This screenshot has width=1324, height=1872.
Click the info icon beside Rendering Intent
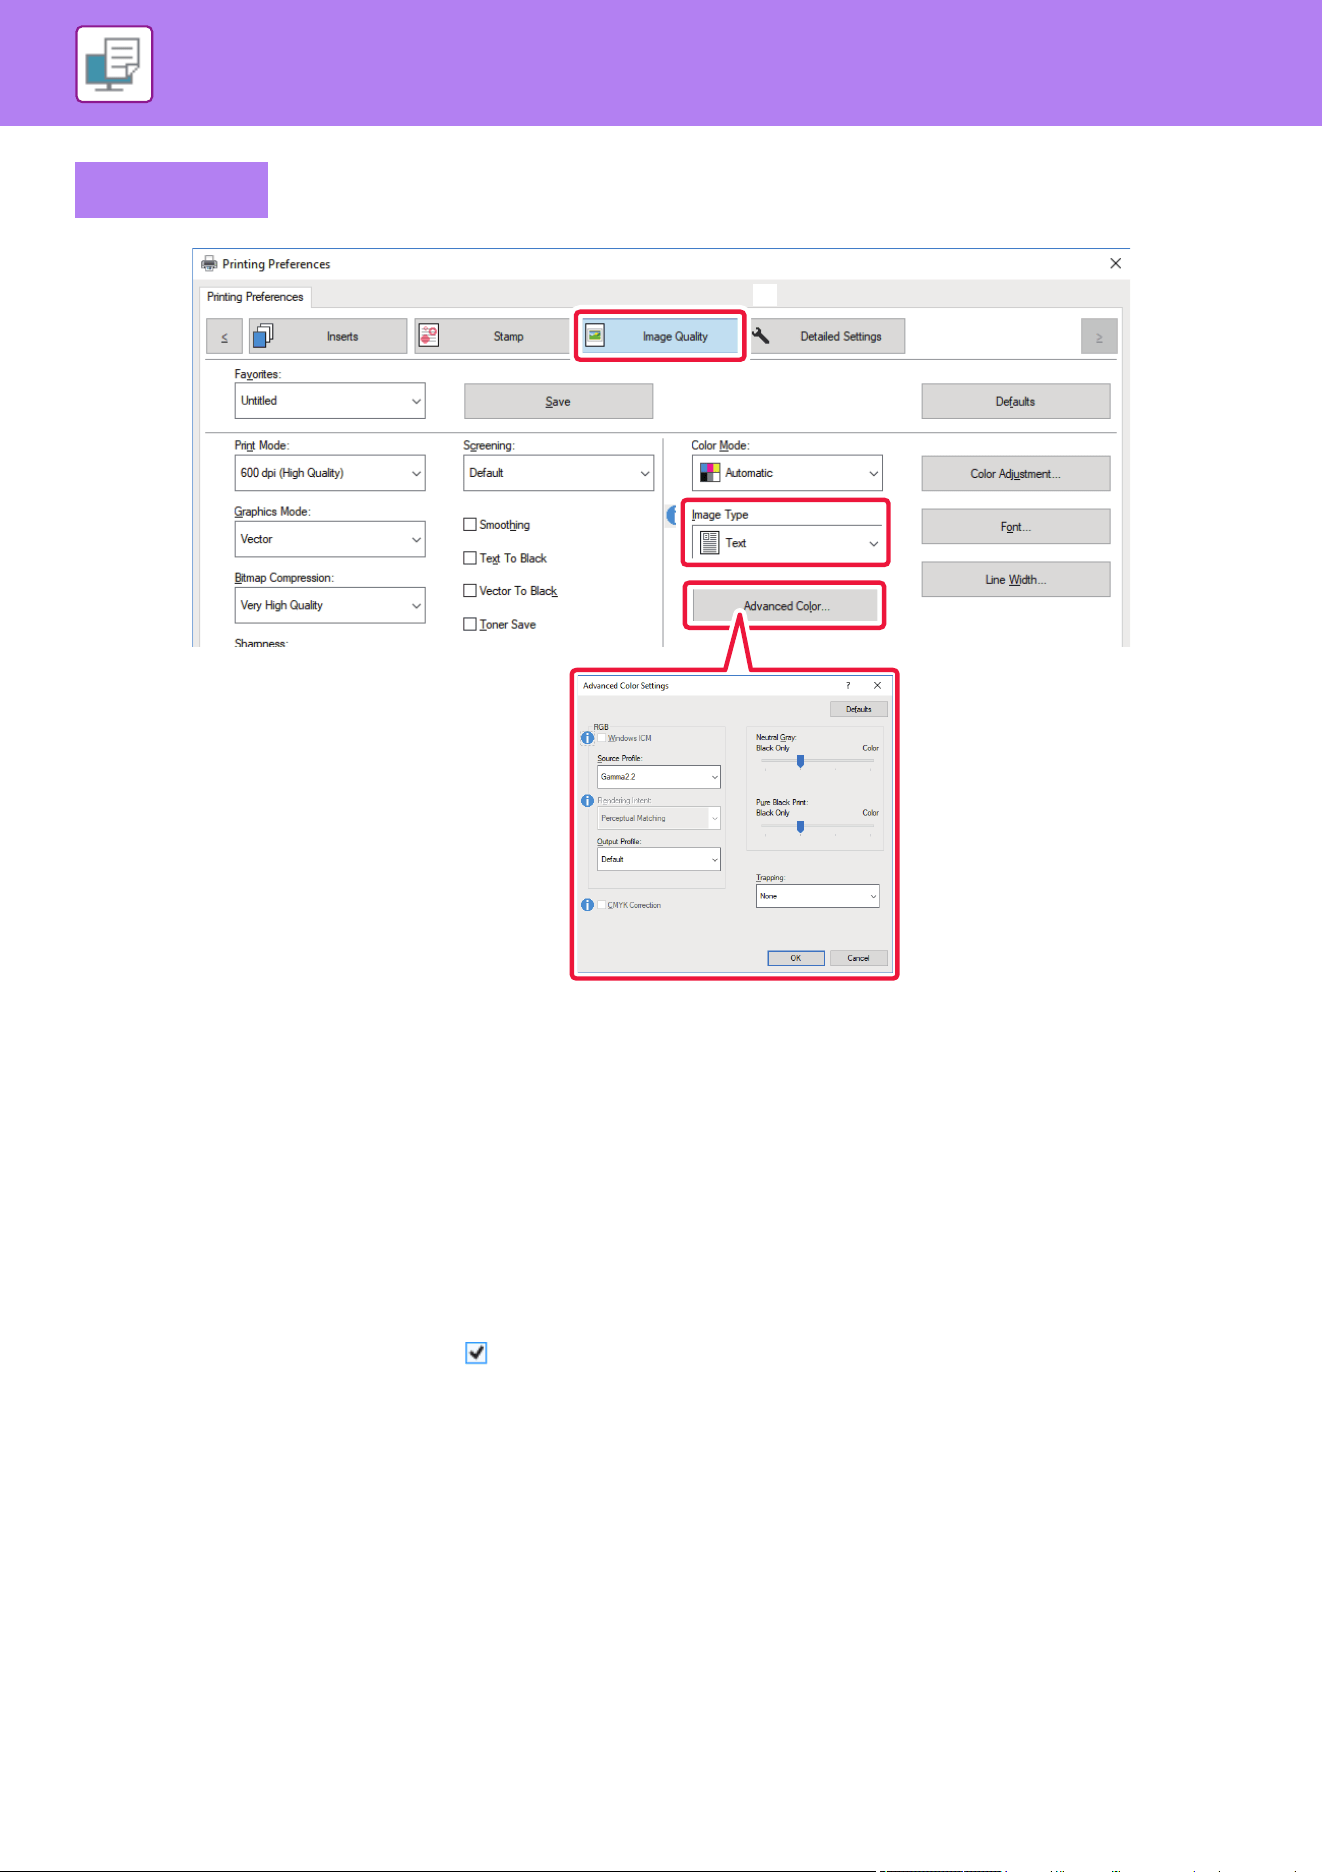(587, 801)
